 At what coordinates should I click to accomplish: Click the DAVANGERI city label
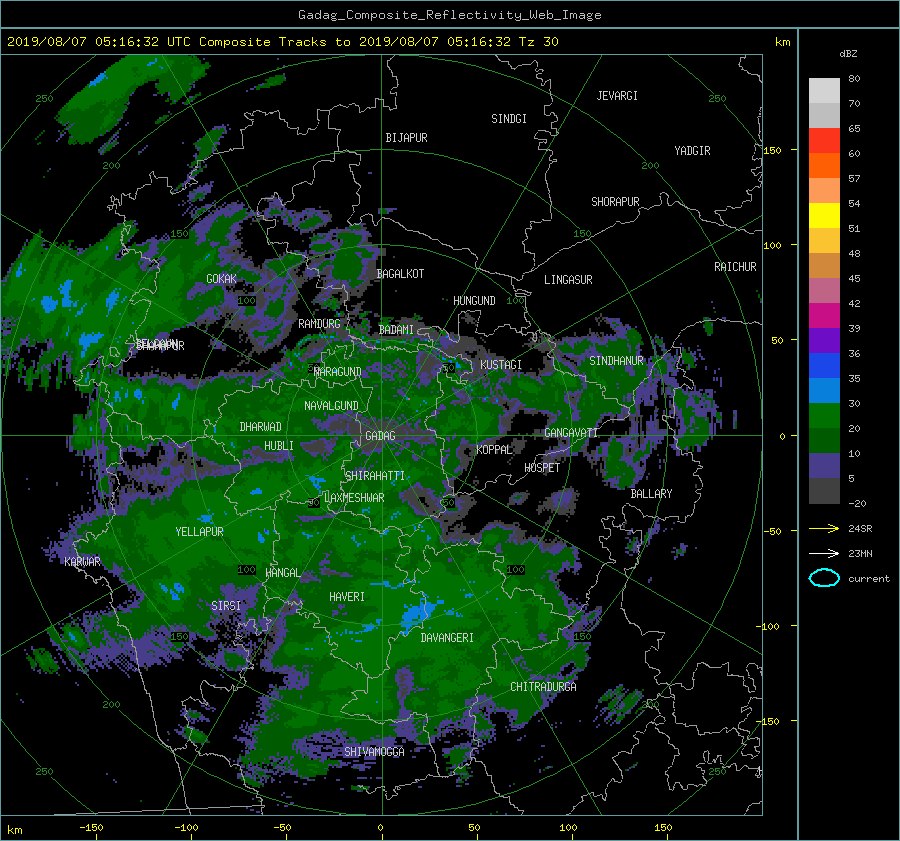coord(447,638)
